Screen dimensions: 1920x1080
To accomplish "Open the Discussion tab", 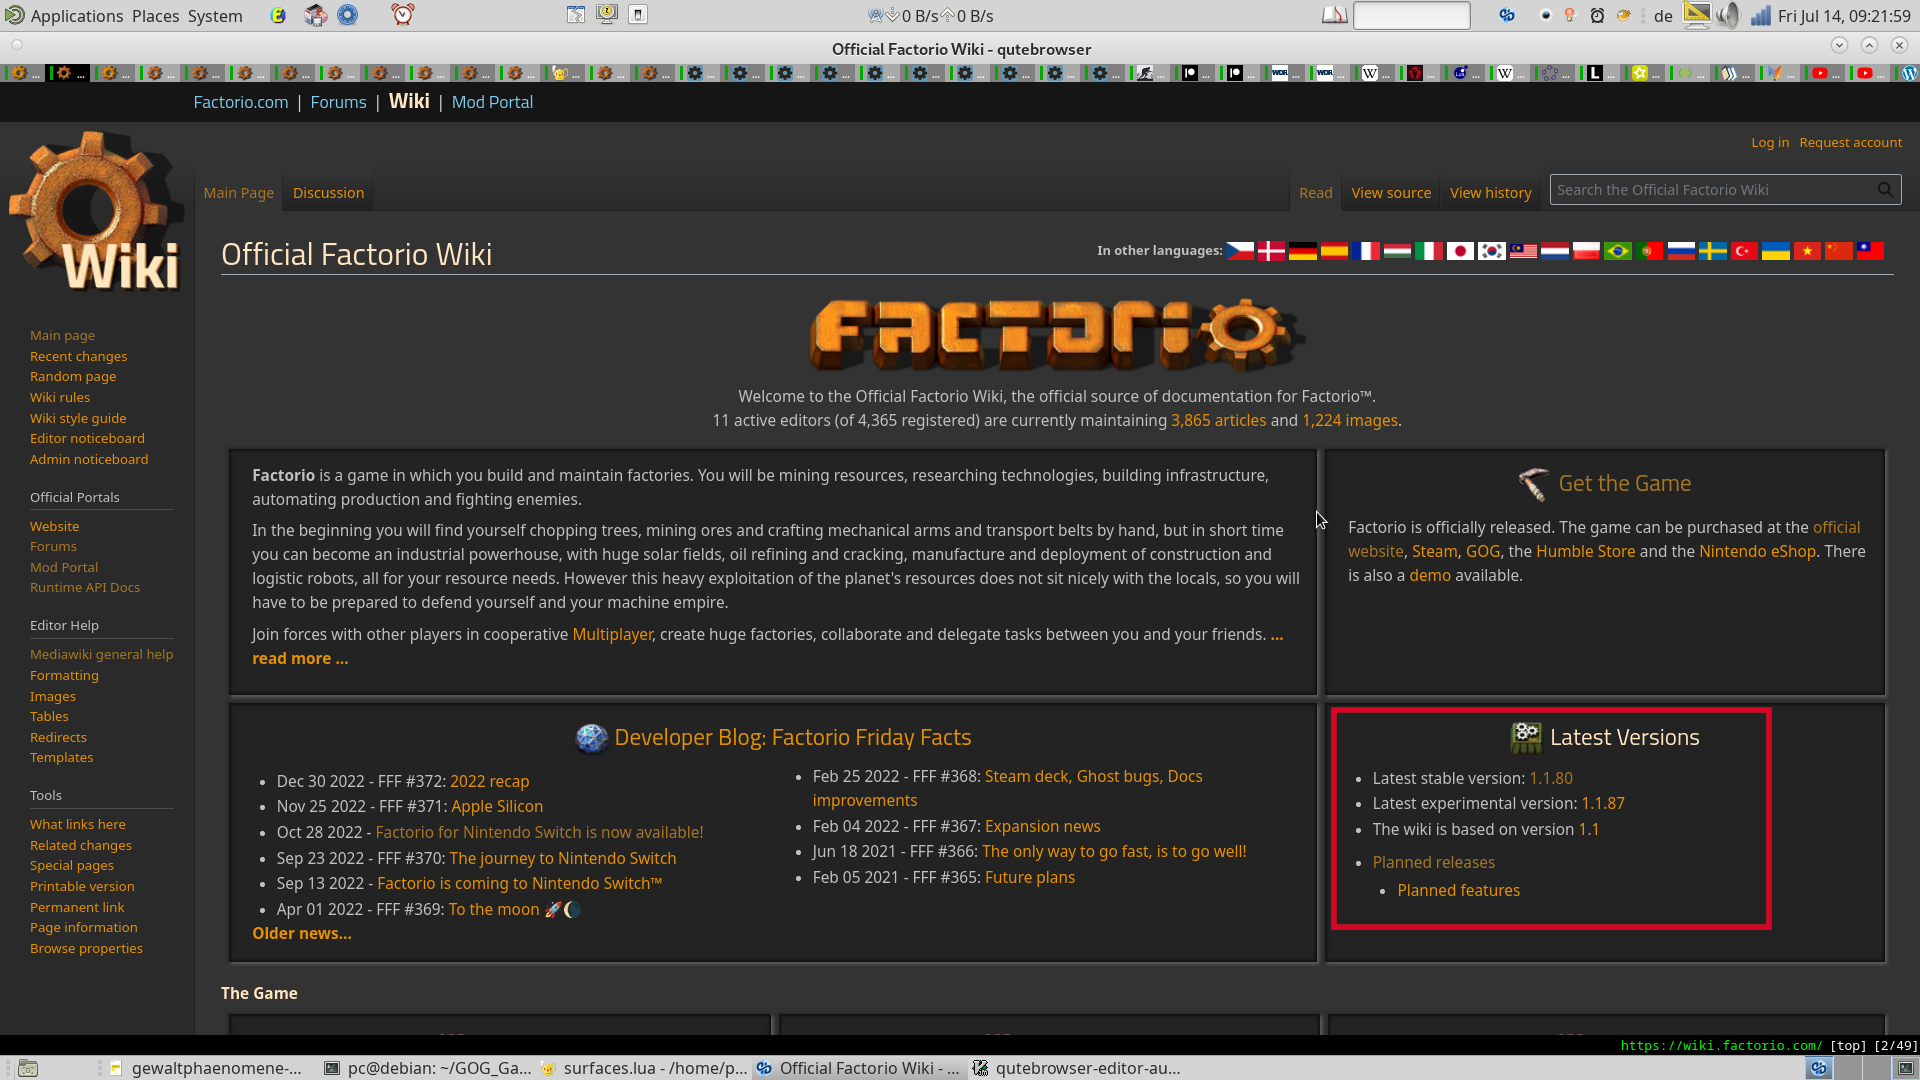I will point(328,193).
